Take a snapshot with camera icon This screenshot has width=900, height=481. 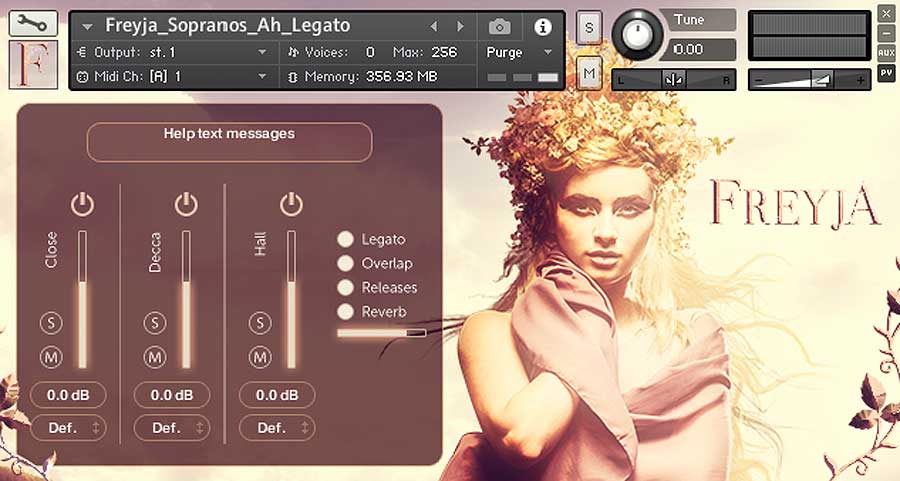(x=499, y=26)
